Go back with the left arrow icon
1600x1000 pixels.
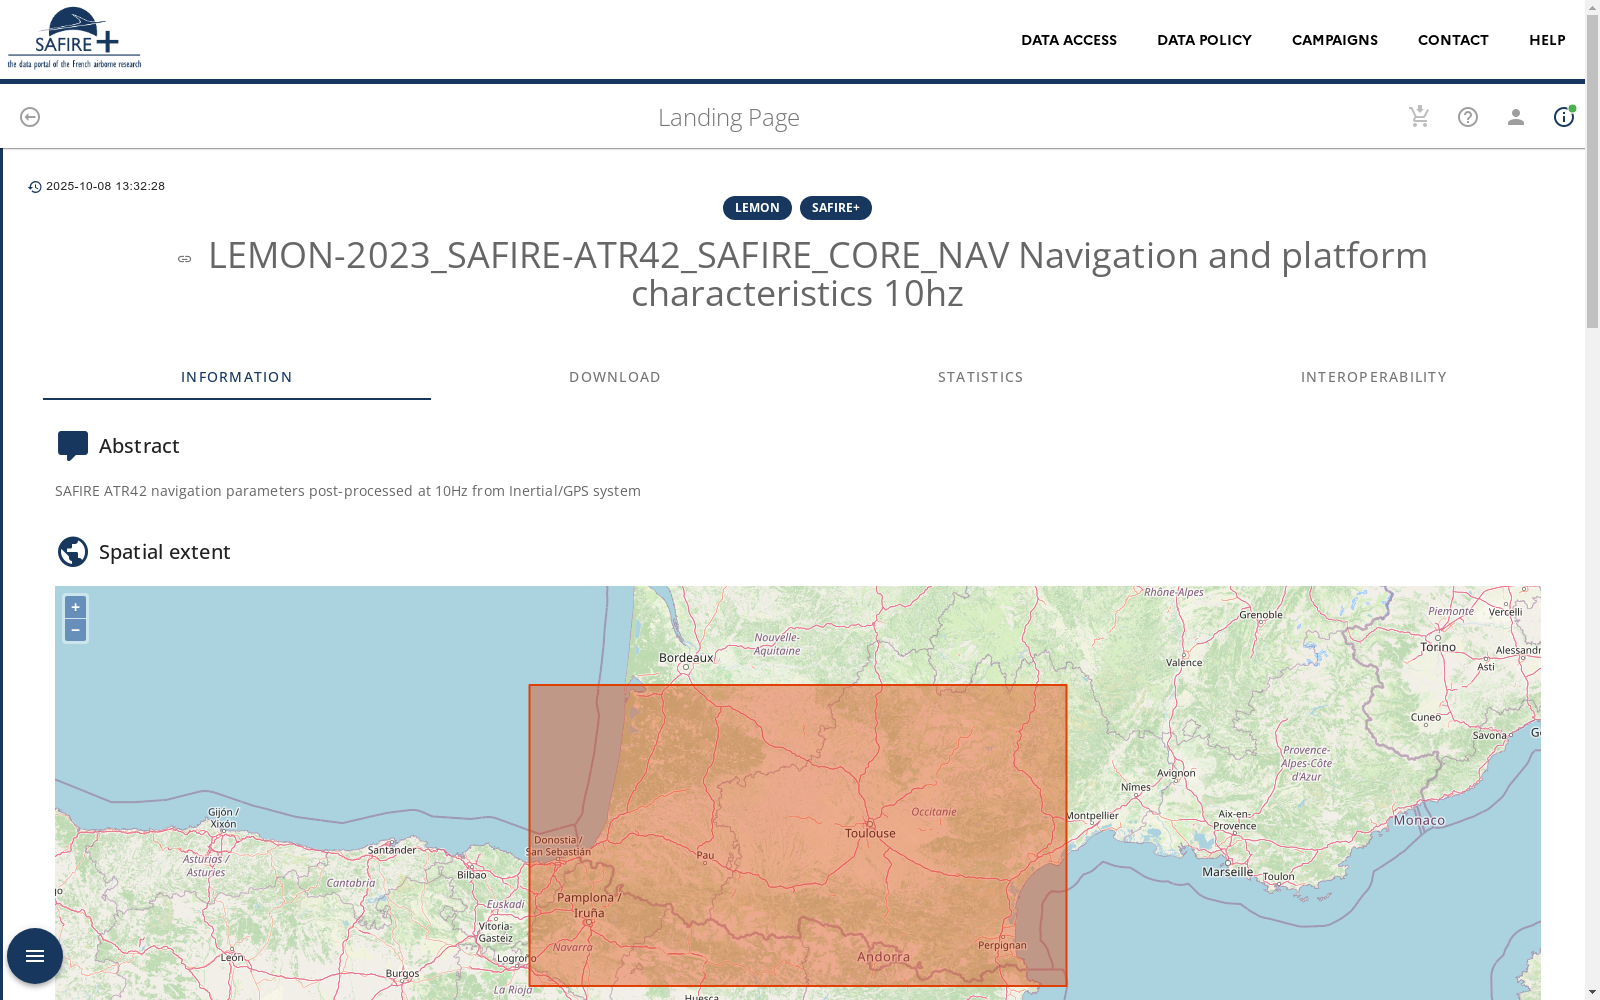pyautogui.click(x=30, y=117)
